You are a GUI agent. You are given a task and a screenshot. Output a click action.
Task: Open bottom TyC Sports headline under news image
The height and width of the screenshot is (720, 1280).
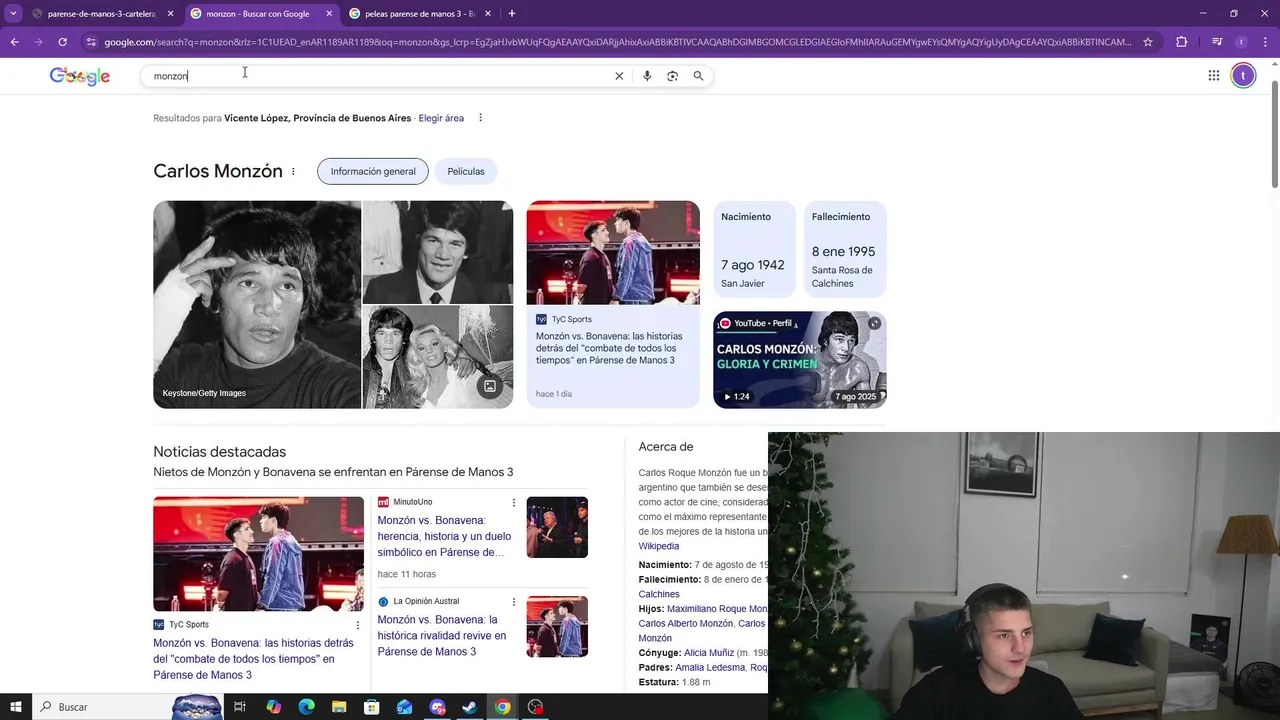(x=253, y=659)
